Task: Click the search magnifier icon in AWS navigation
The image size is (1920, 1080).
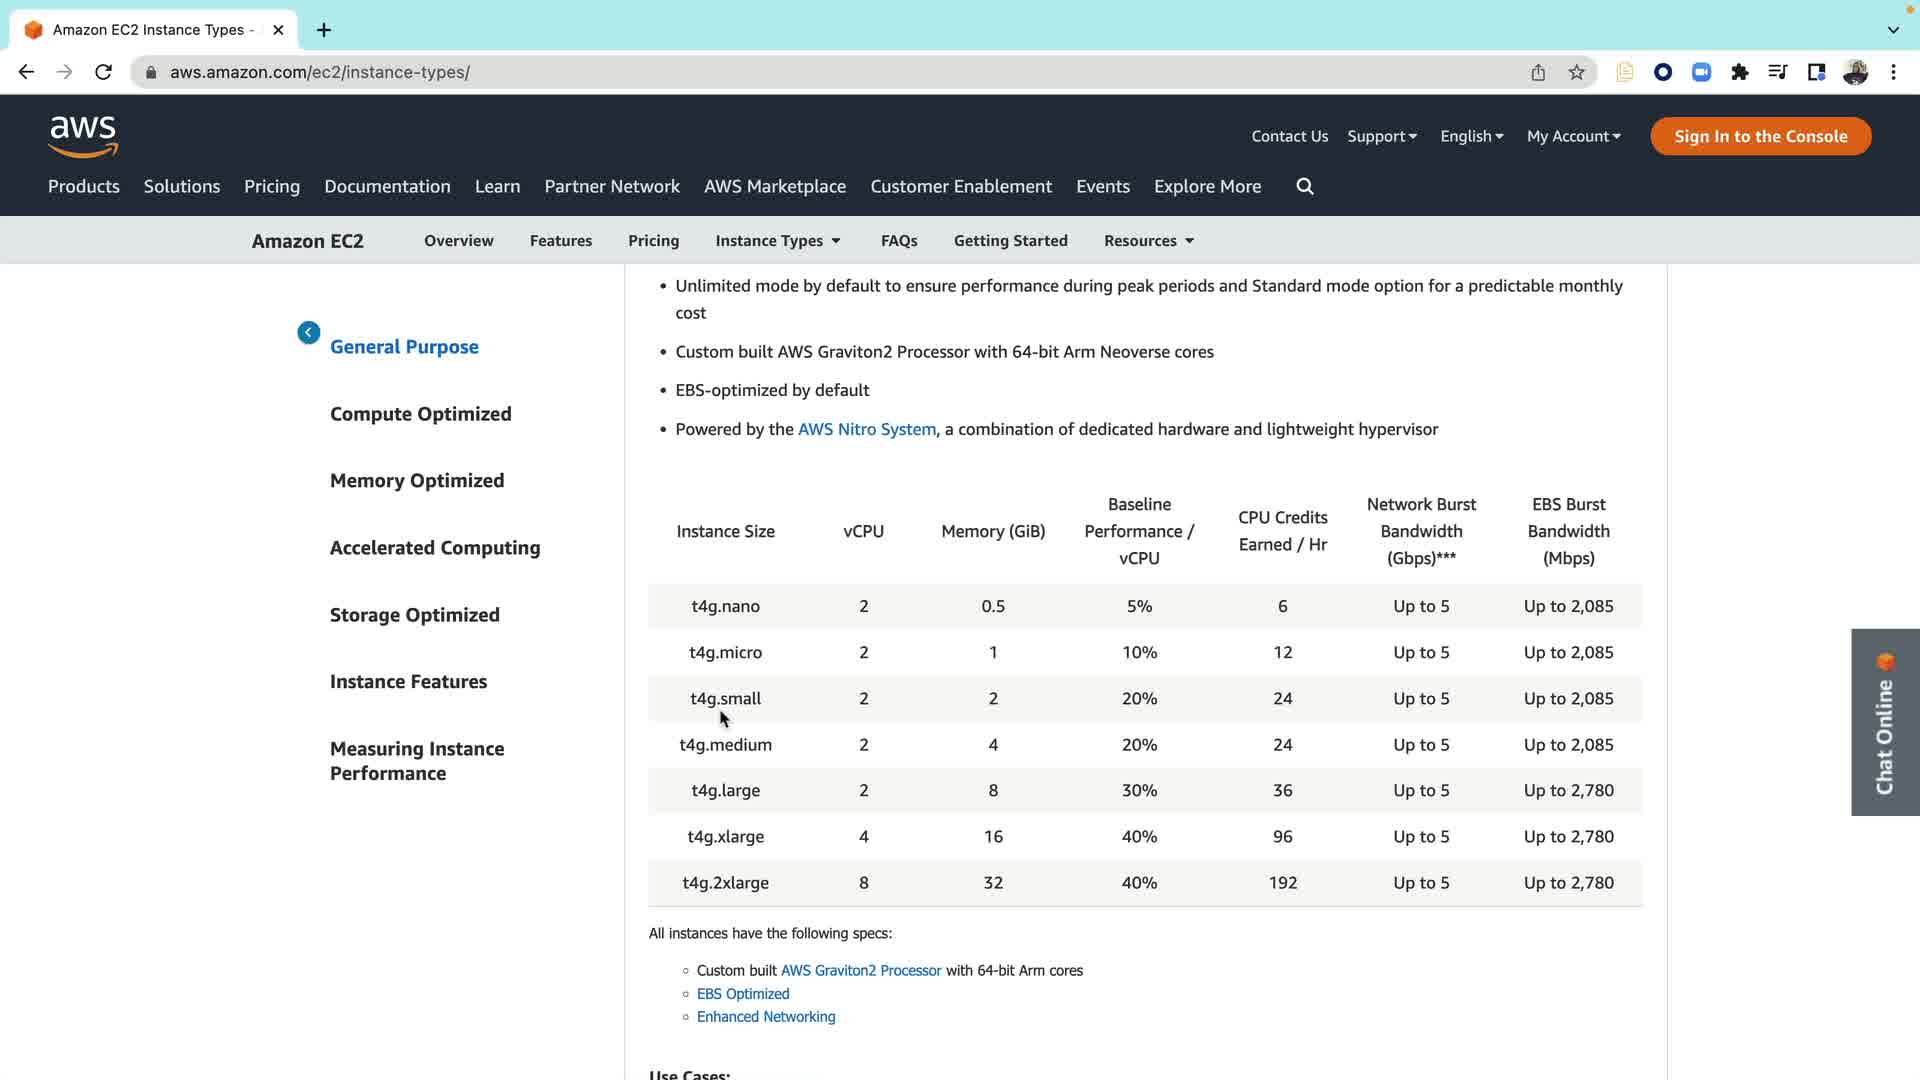Action: [1305, 186]
